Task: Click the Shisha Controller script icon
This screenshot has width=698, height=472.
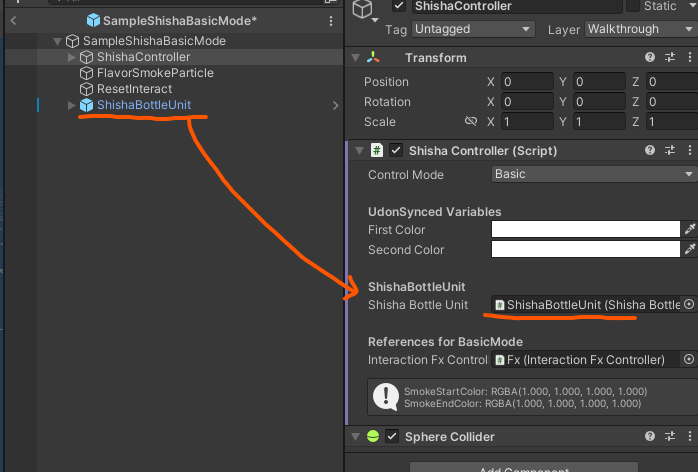Action: [377, 150]
